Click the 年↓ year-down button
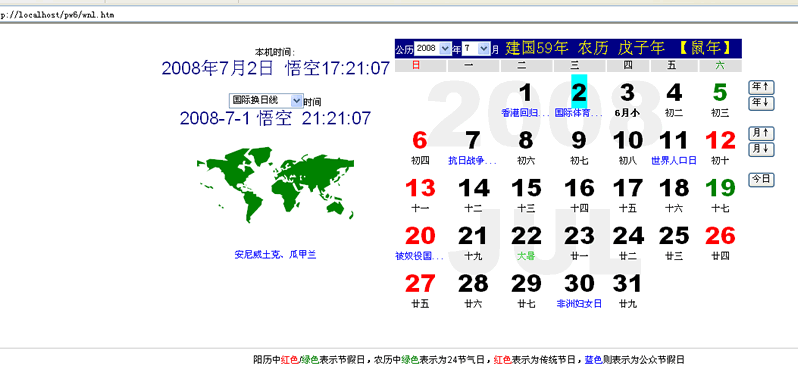798x376 pixels. point(761,103)
